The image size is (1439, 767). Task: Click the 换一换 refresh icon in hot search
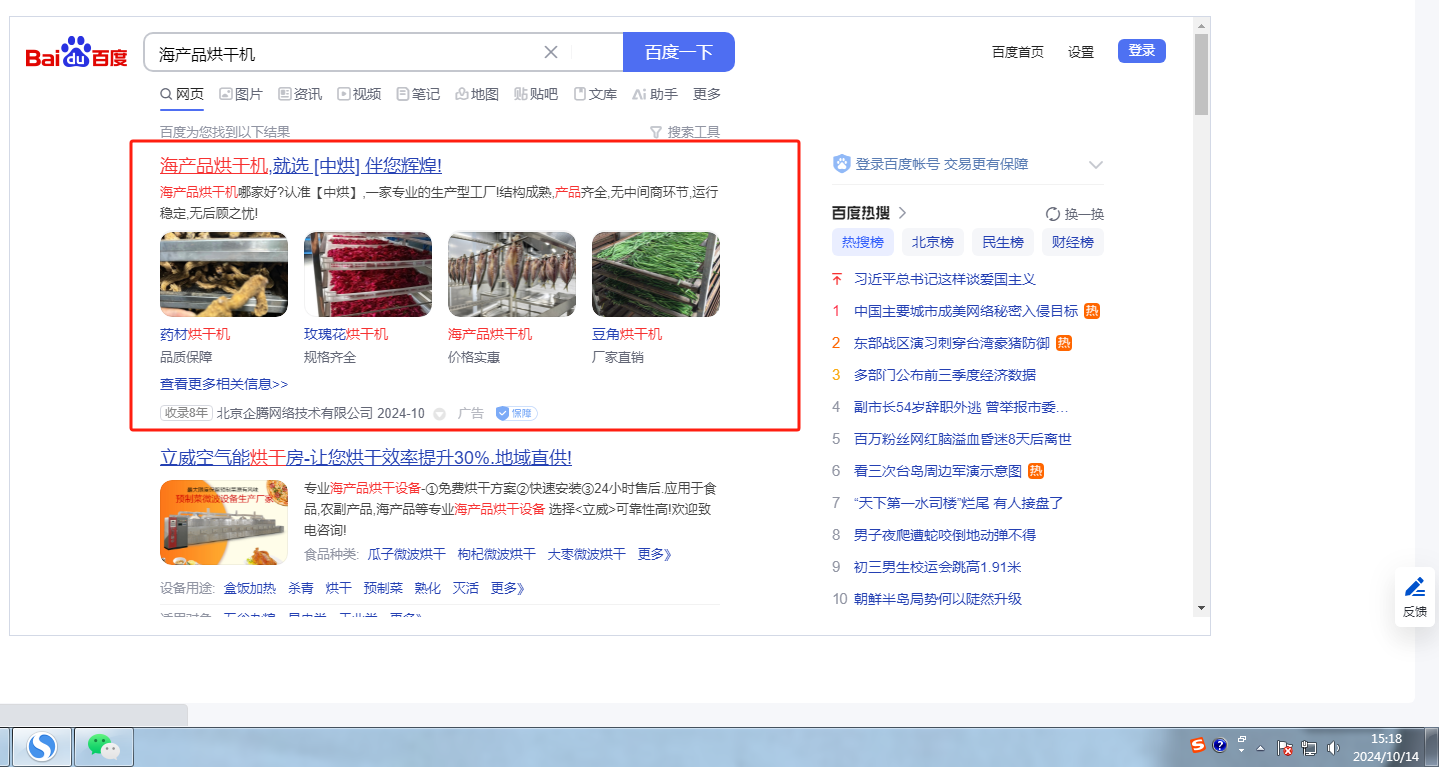(1052, 214)
